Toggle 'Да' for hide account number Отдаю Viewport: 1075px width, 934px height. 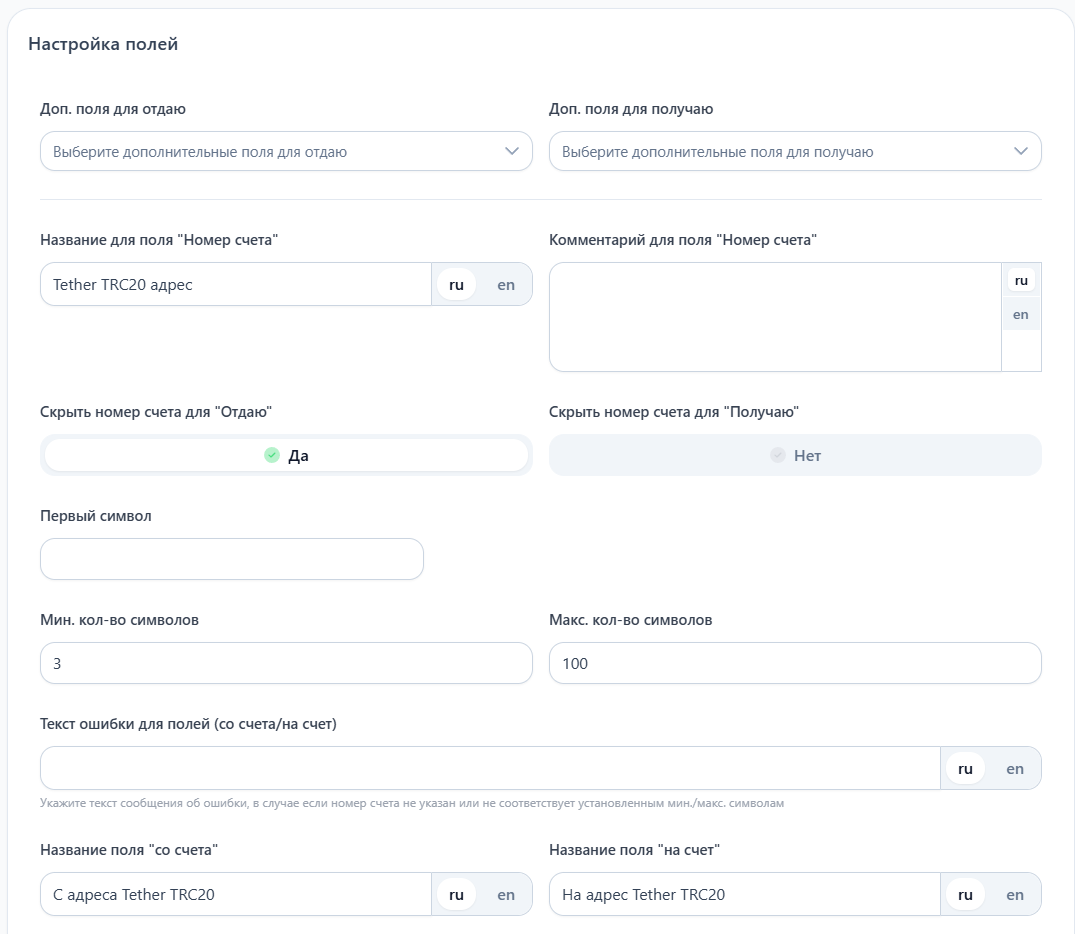[x=286, y=455]
